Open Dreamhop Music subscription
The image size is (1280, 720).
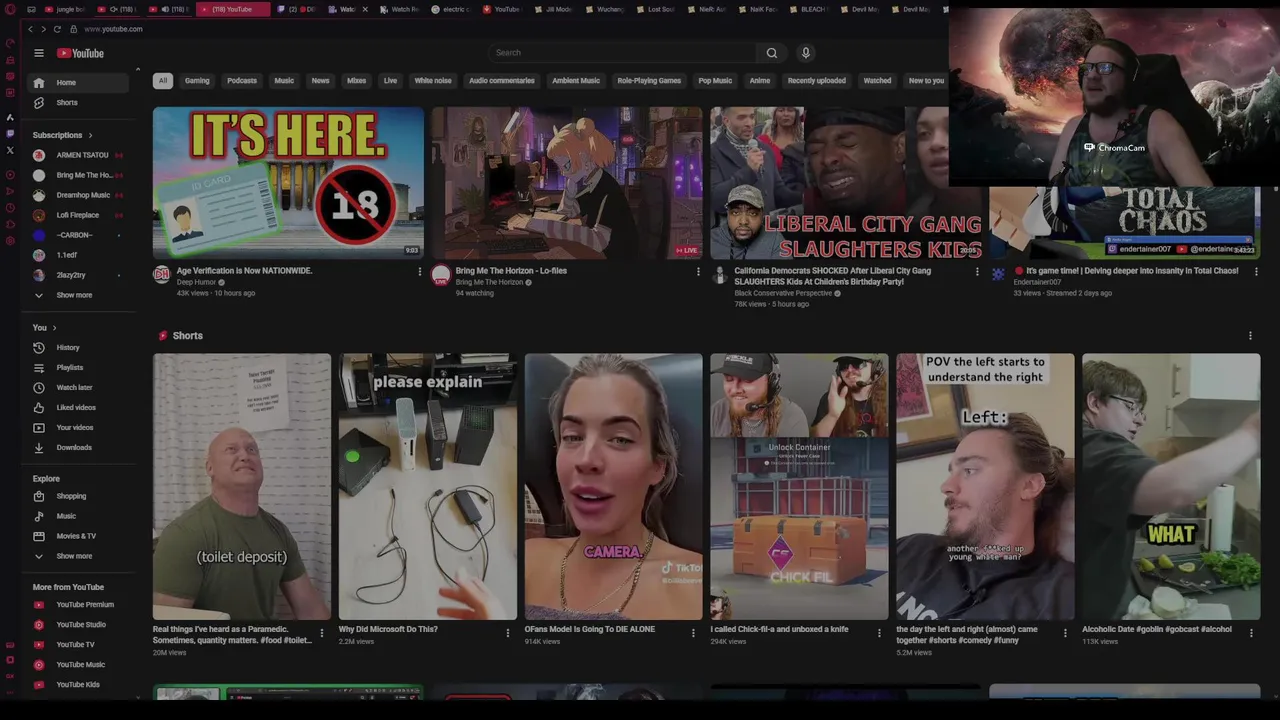coord(77,195)
